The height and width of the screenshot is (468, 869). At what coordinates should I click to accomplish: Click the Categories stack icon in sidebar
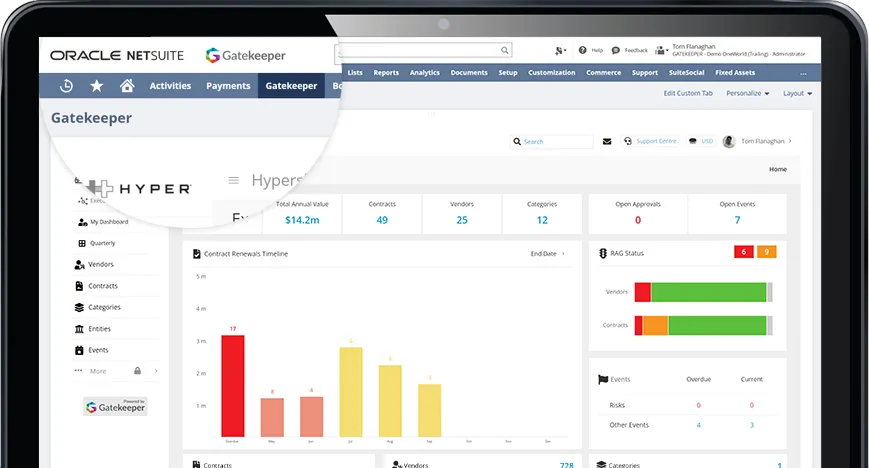pos(79,307)
